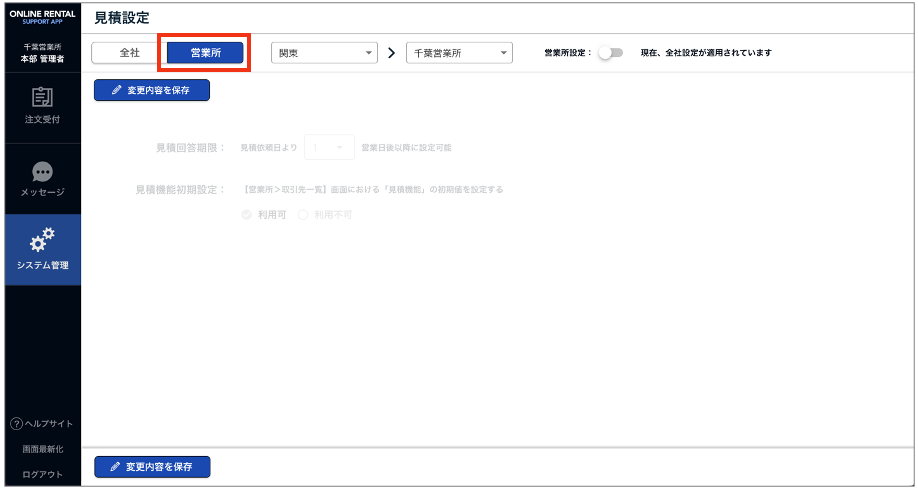
Task: Toggle the 営業所設定 switch
Action: [x=610, y=53]
